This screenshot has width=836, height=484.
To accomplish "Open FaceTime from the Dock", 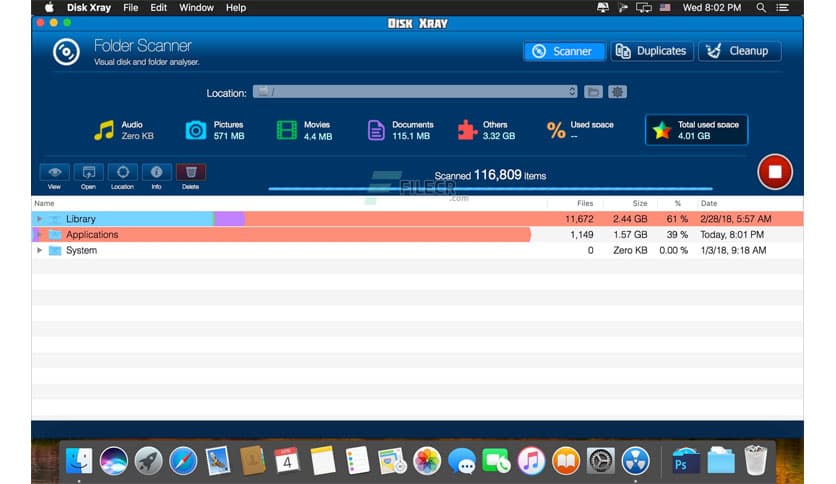I will pyautogui.click(x=496, y=461).
